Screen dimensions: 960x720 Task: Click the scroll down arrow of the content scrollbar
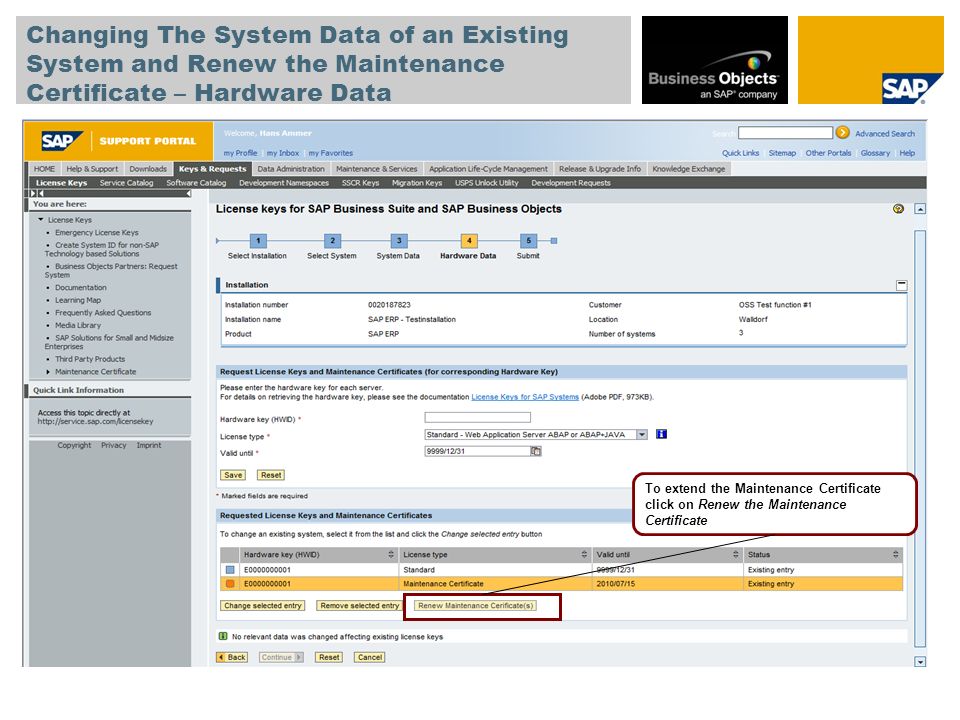[920, 662]
